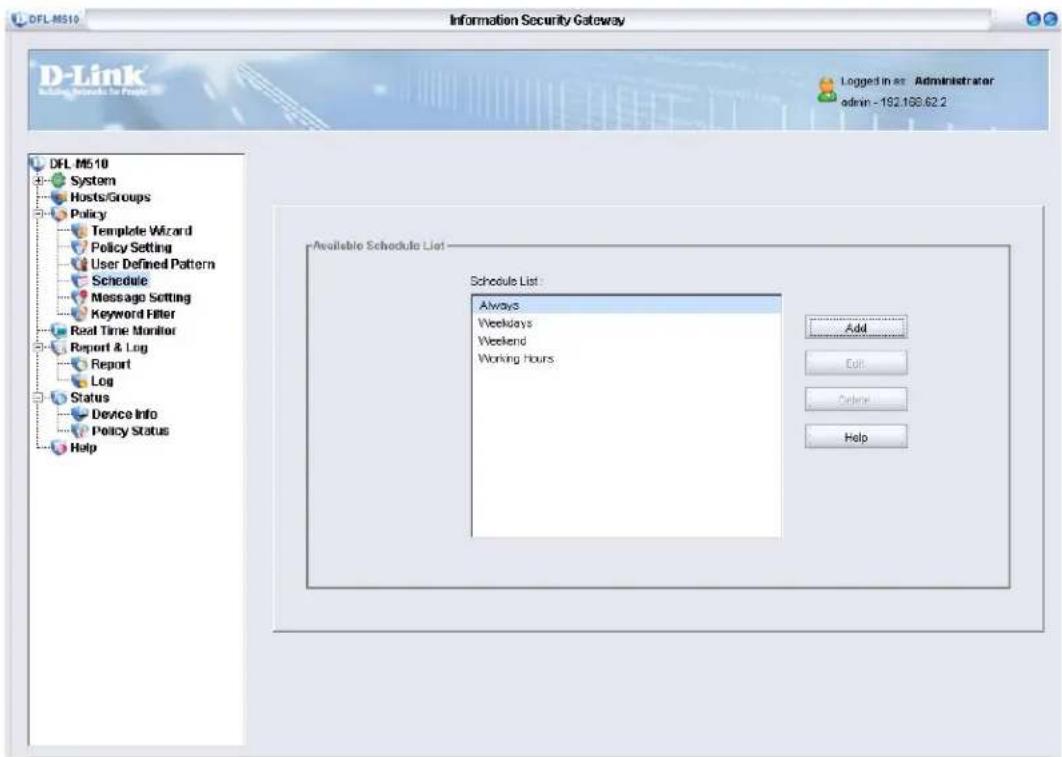Screen dimensions: 1062x757
Task: Open Message Setting page
Action: pyautogui.click(x=141, y=297)
